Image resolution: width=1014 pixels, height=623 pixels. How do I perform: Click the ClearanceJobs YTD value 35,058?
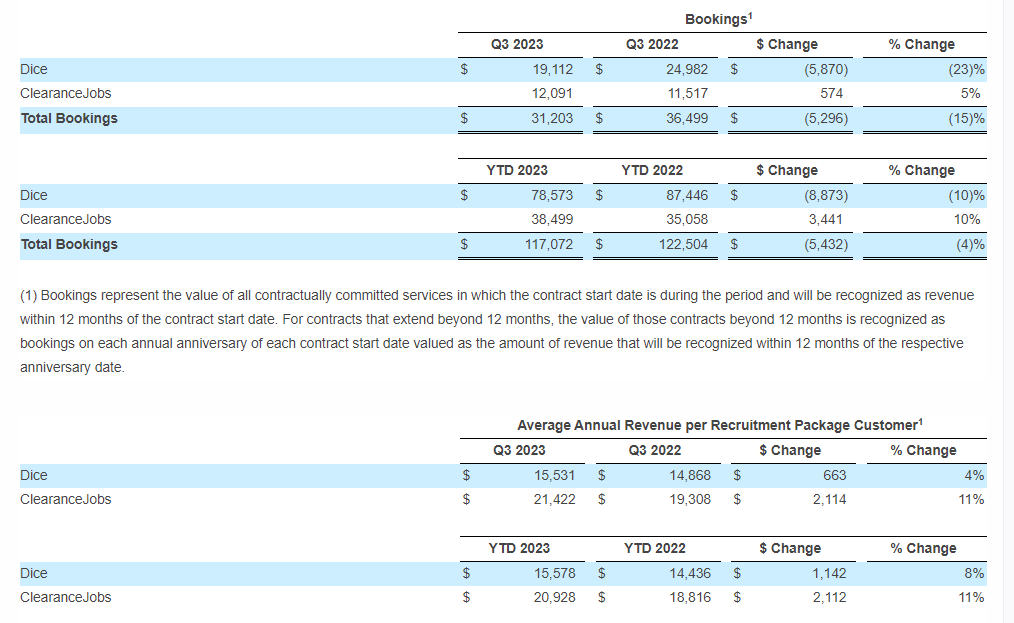(687, 219)
